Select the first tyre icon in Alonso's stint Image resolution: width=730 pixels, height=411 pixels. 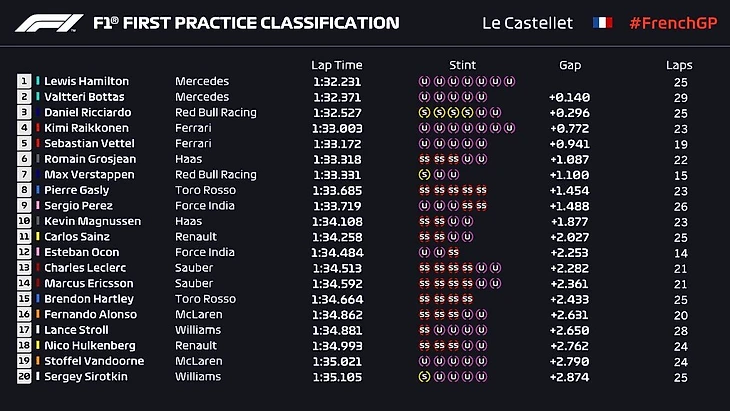424,315
